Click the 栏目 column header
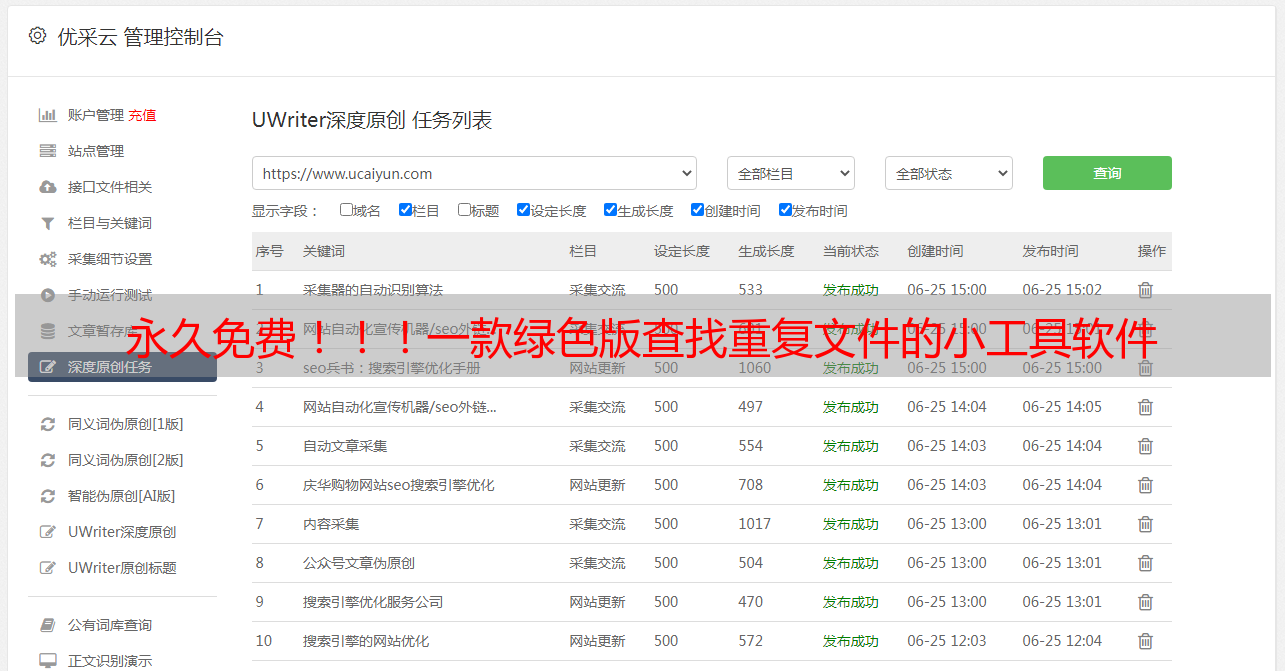The image size is (1285, 671). click(x=583, y=251)
